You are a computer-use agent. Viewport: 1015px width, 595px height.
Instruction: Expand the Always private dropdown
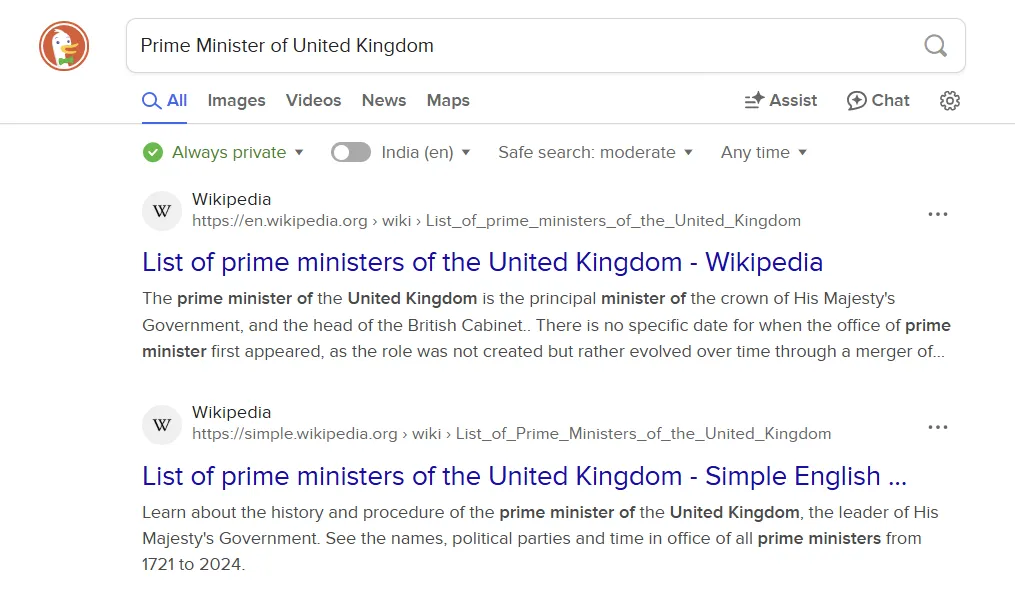click(228, 152)
